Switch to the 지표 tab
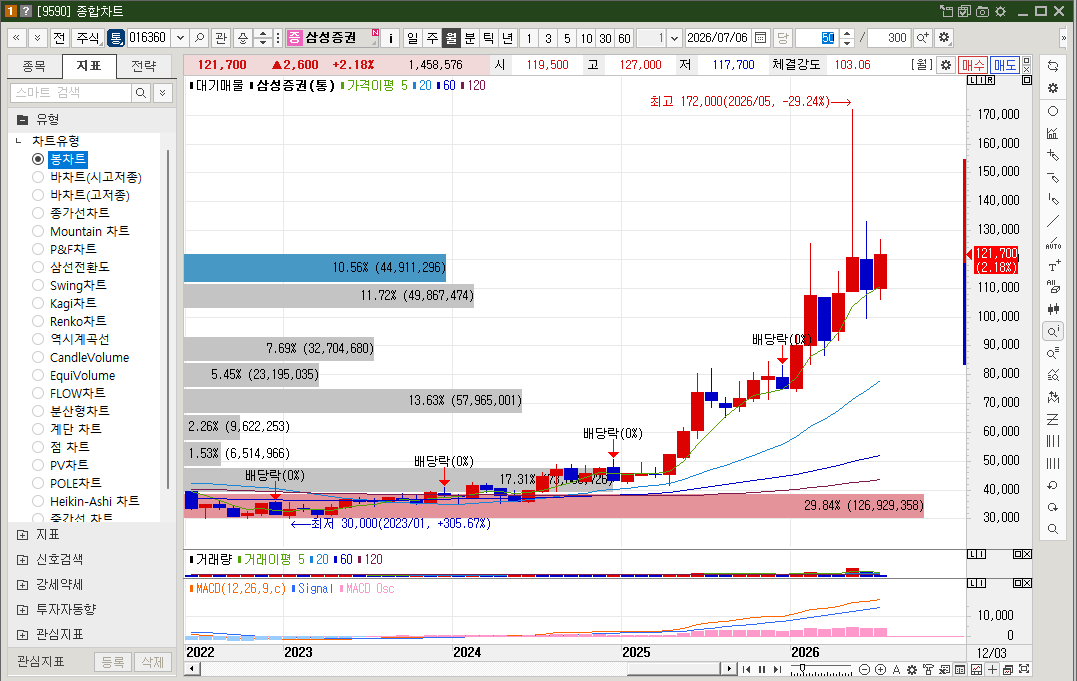Screen dimensions: 1077x681 [x=89, y=66]
